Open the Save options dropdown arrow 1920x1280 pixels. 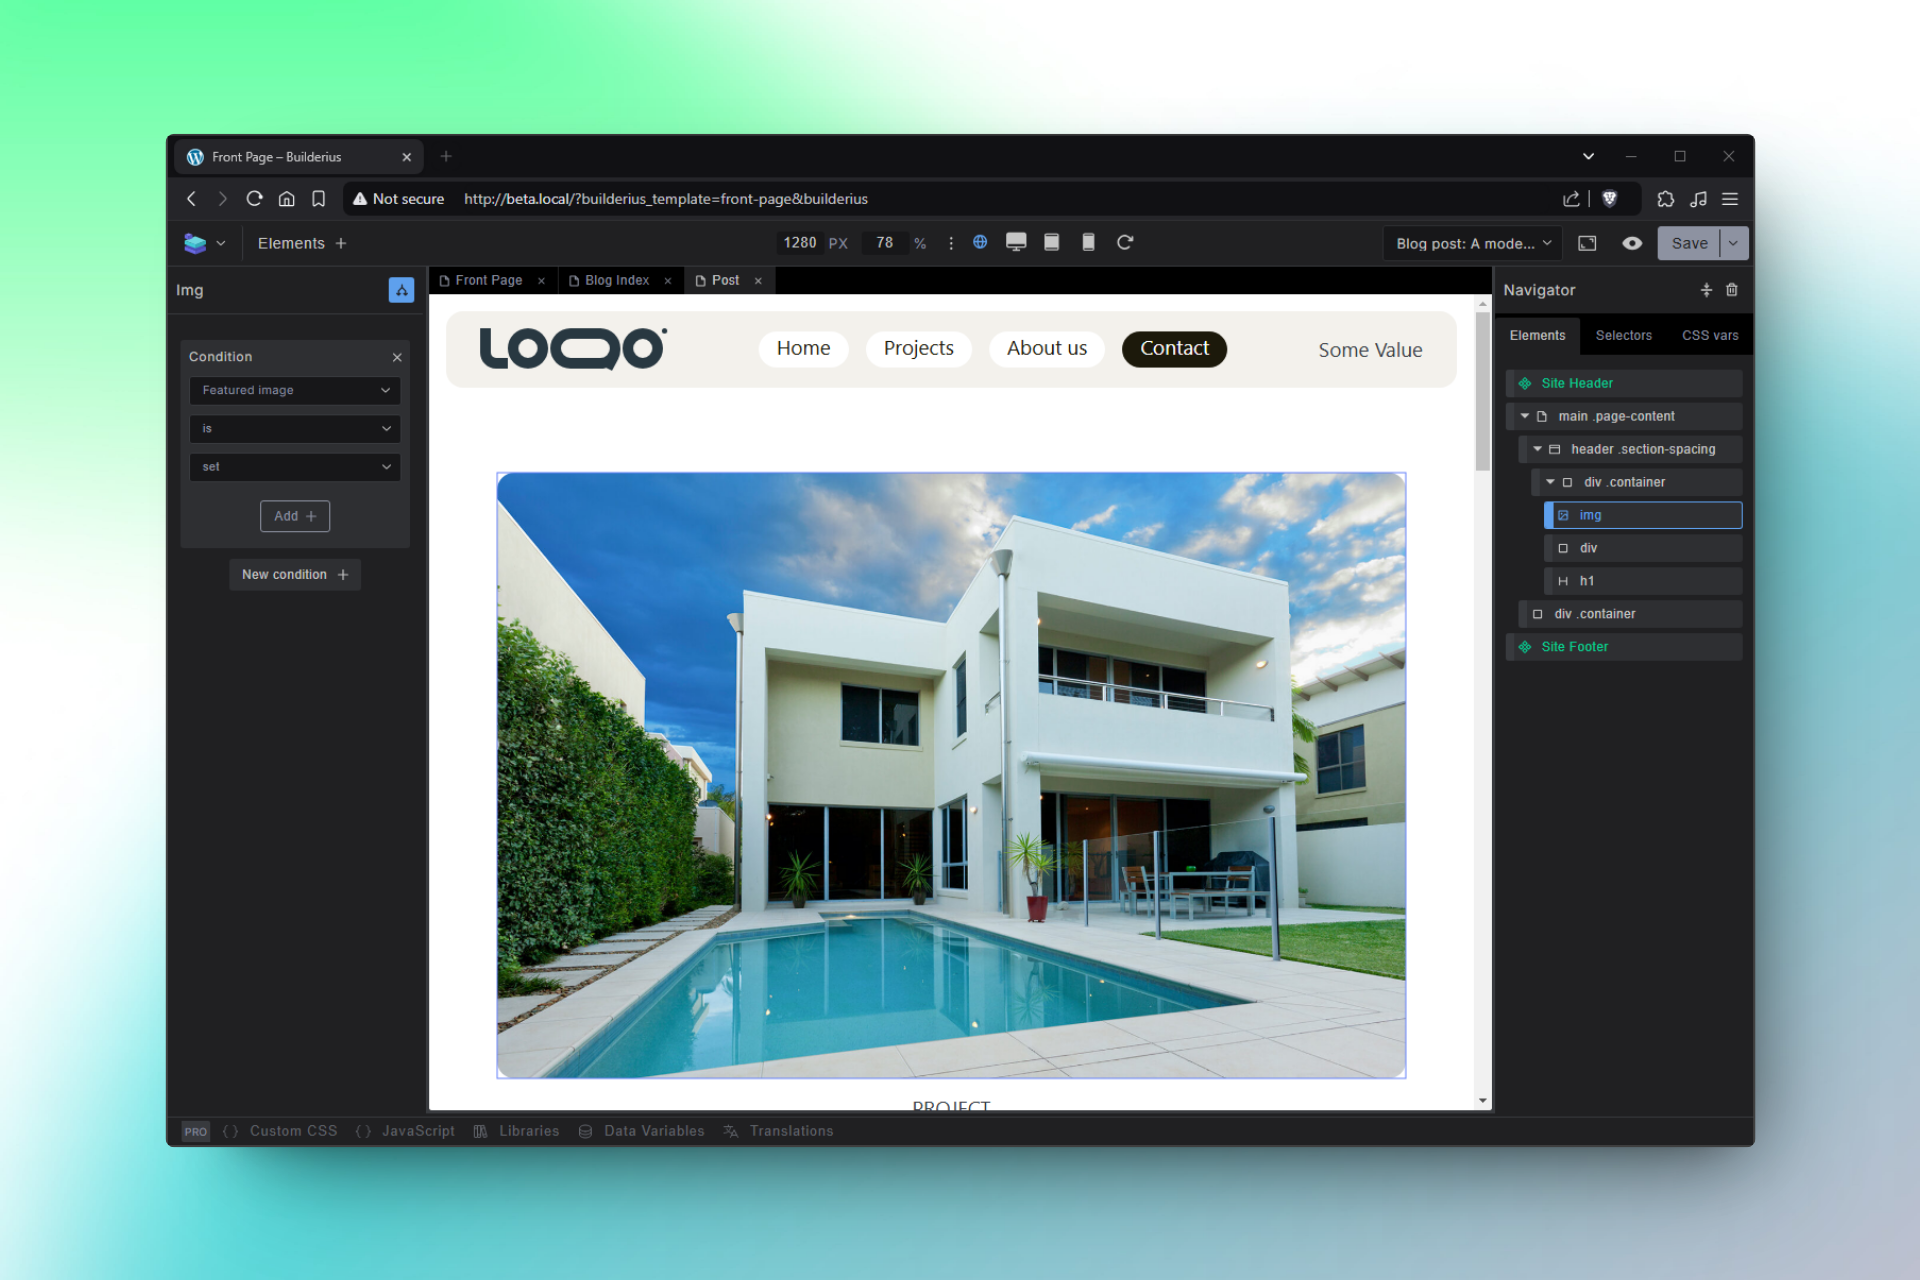click(1733, 243)
